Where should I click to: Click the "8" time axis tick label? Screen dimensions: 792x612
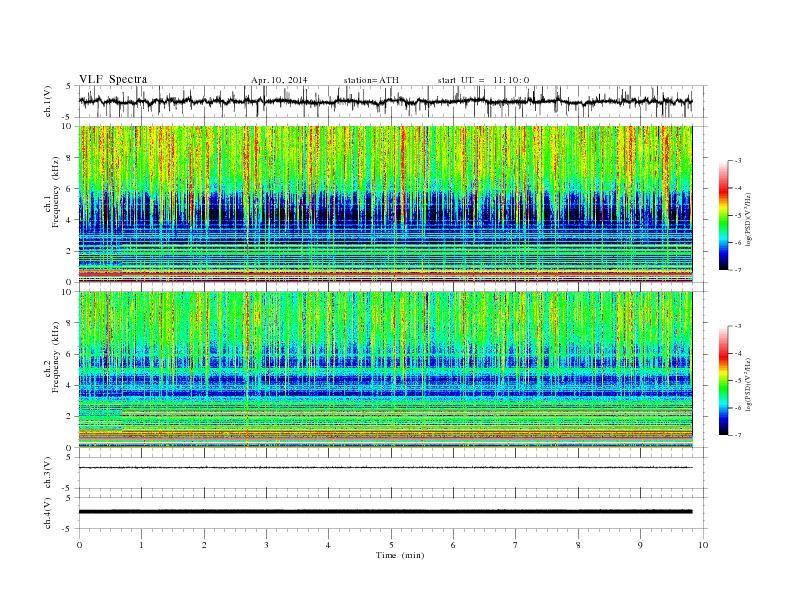click(578, 545)
